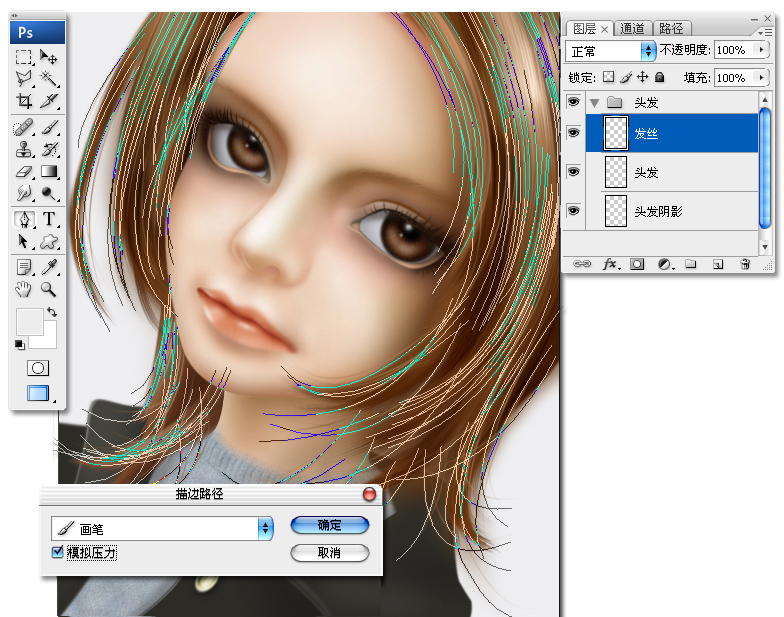Select the Polygonal Lasso tool

(x=24, y=78)
